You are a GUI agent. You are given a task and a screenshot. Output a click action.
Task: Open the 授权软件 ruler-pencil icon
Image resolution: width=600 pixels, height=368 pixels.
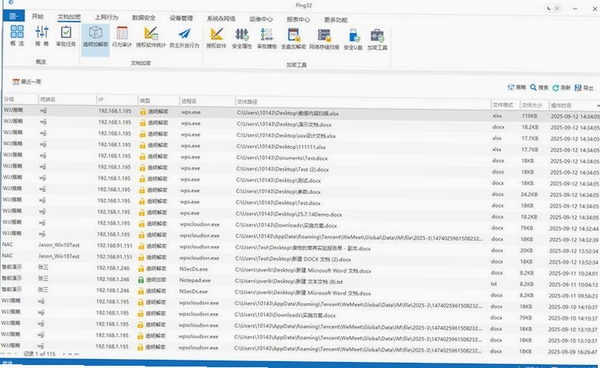click(x=217, y=37)
